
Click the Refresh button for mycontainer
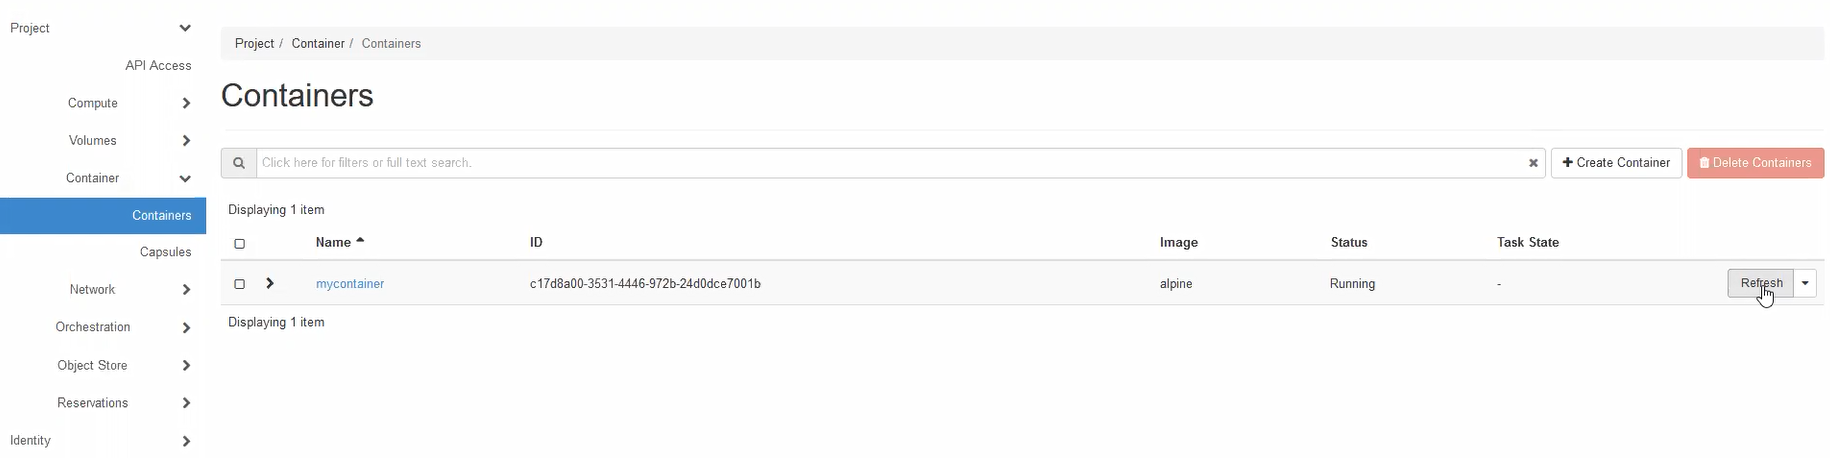click(x=1760, y=283)
